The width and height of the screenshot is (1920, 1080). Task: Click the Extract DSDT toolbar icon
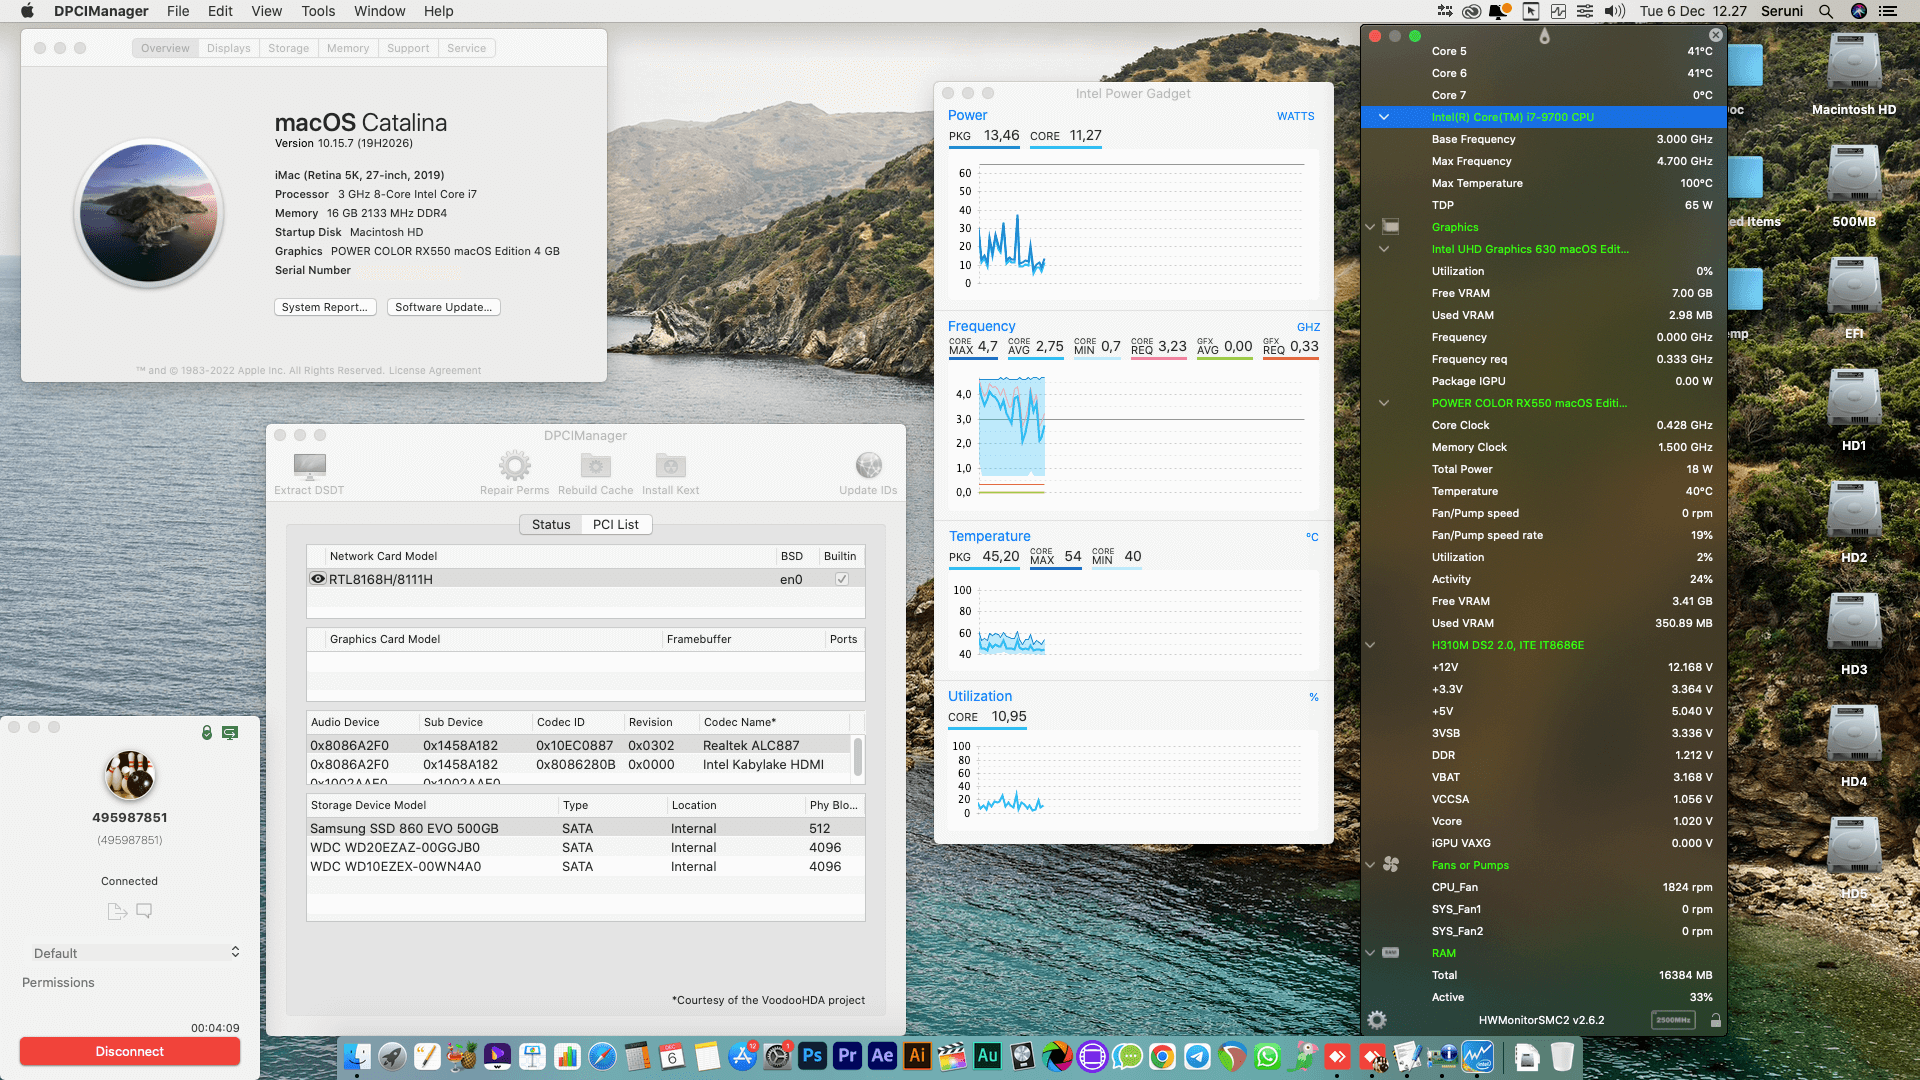point(309,466)
